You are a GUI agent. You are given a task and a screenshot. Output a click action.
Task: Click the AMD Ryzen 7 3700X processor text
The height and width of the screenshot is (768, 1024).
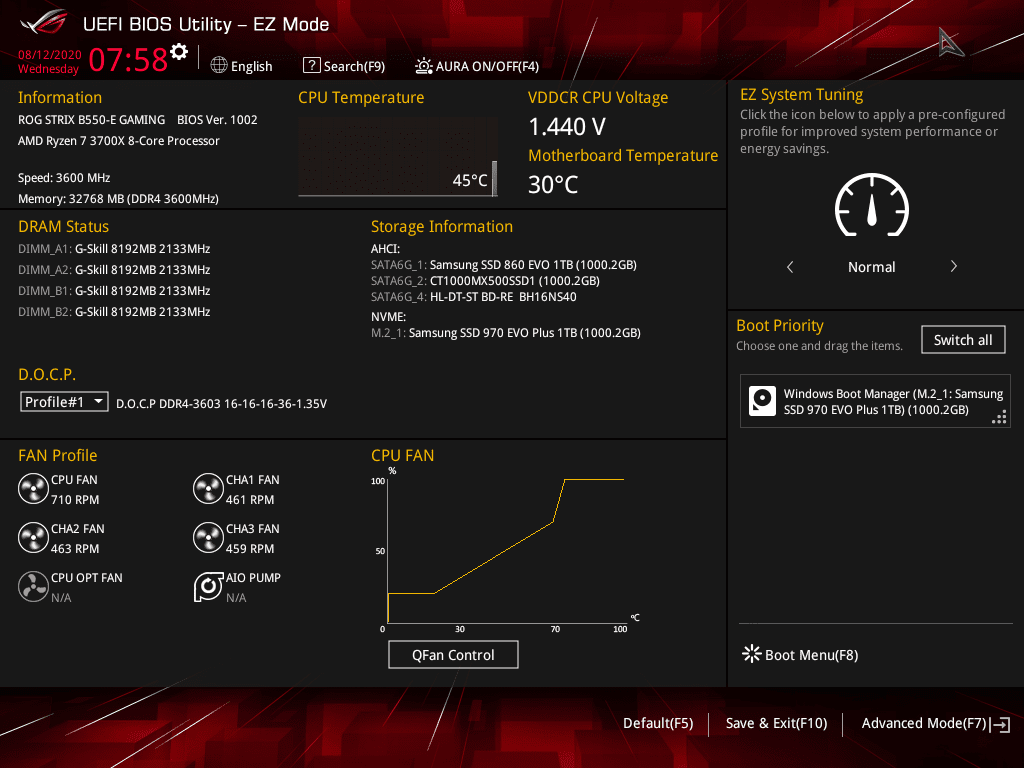pyautogui.click(x=119, y=140)
